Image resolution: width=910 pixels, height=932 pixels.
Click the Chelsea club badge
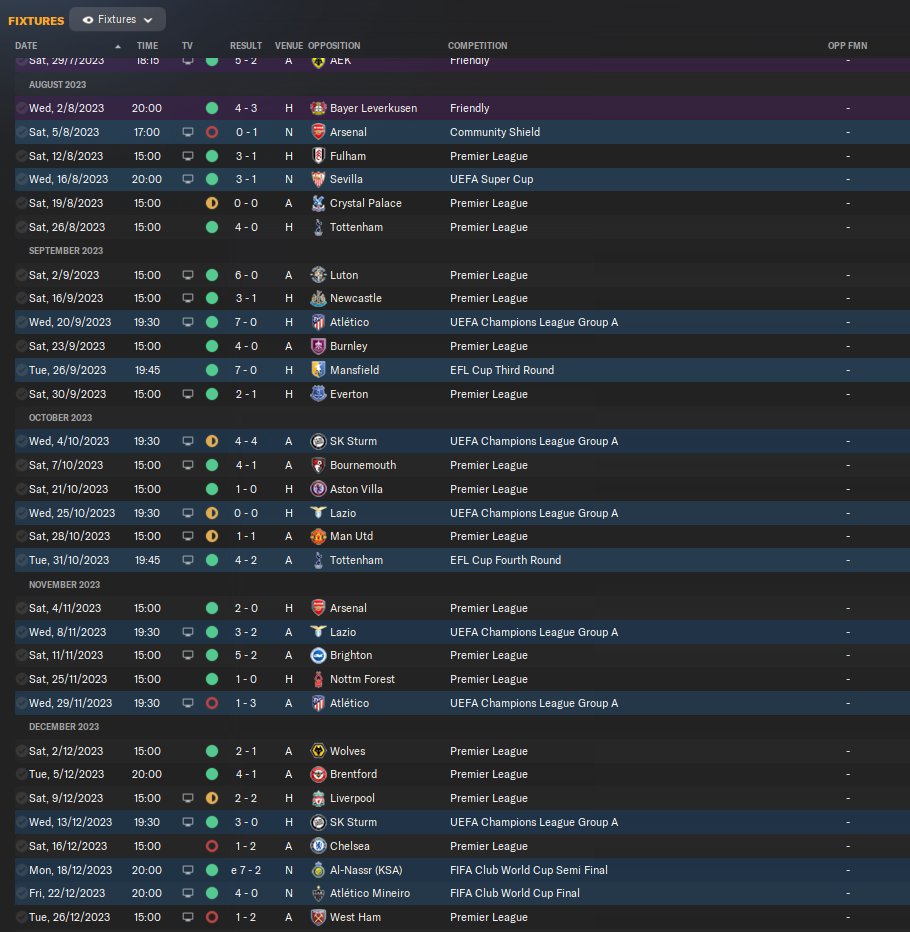(x=319, y=846)
